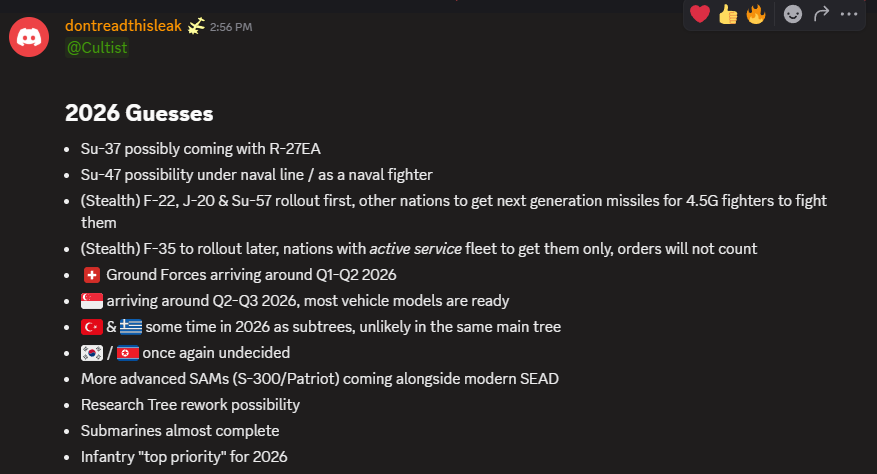This screenshot has width=877, height=474.
Task: React with the red heart emoji
Action: coord(700,14)
